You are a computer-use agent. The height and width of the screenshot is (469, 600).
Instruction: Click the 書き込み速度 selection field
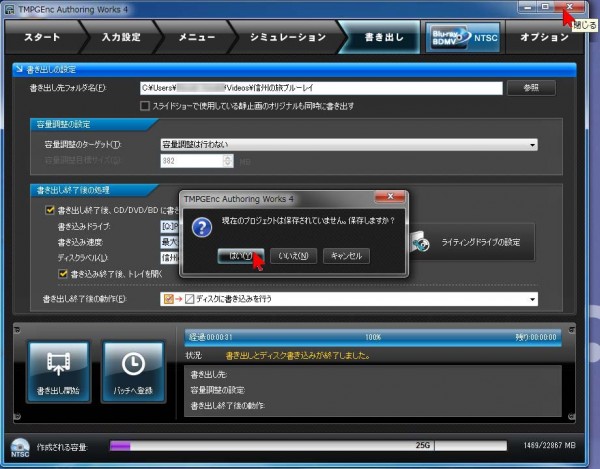(x=170, y=242)
